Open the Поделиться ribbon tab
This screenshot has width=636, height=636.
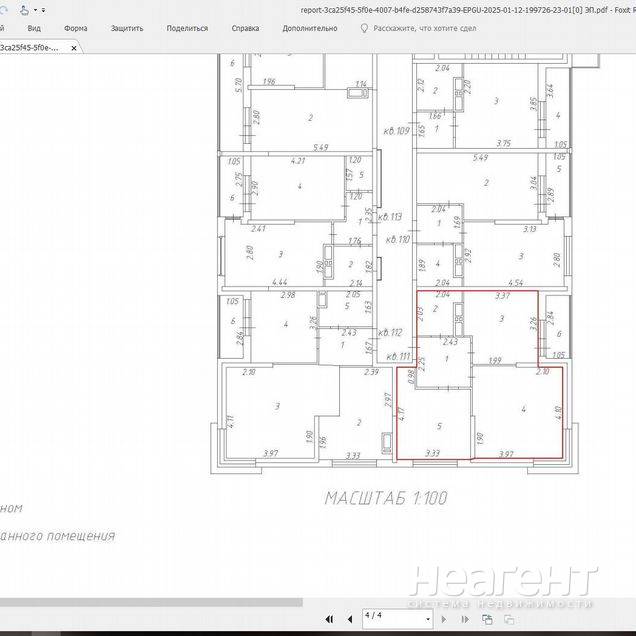coord(187,28)
